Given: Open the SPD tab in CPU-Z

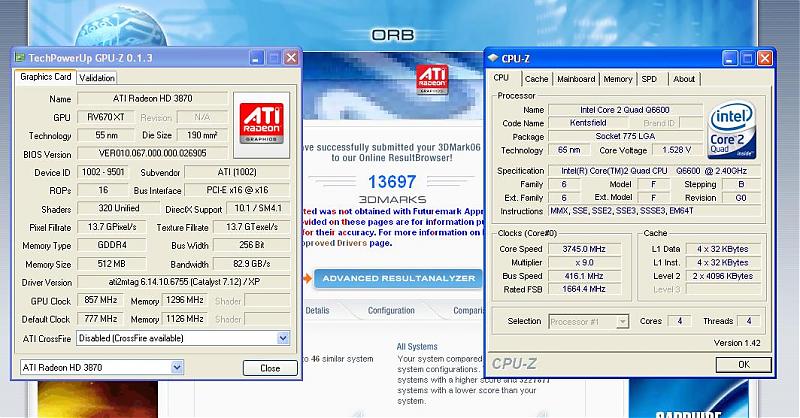Looking at the screenshot, I should point(649,79).
